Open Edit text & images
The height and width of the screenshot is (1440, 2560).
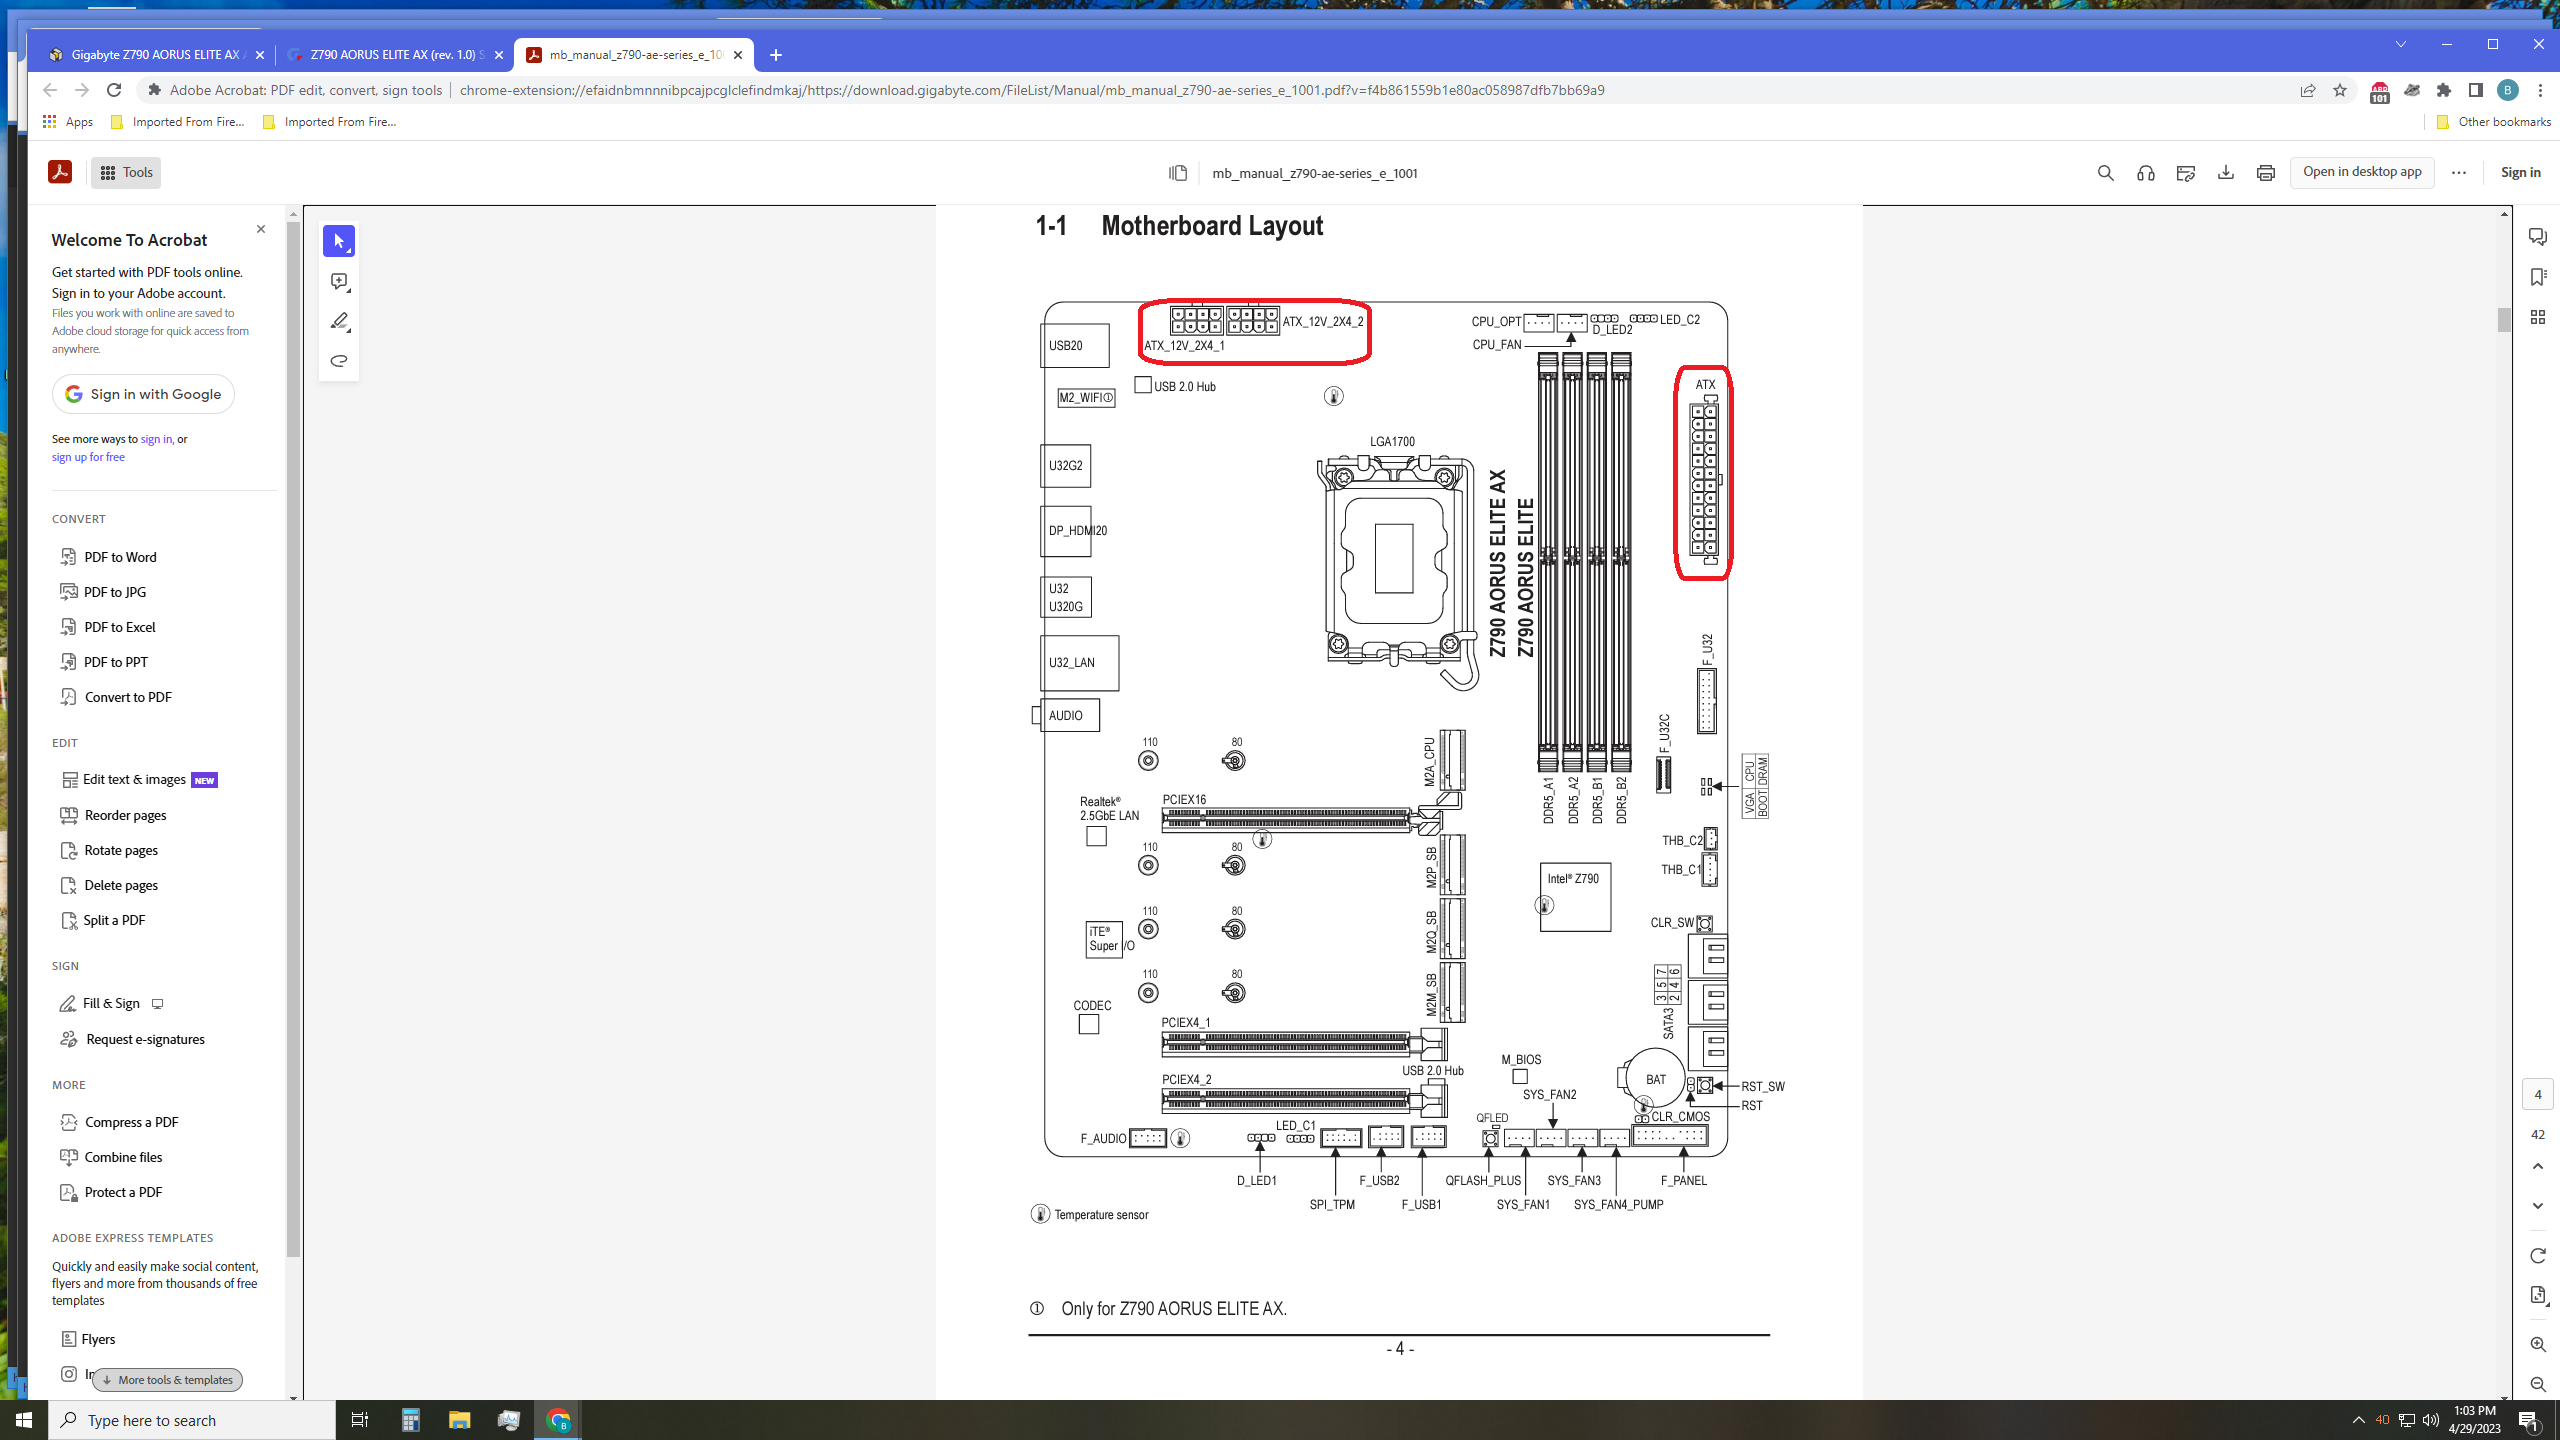(x=139, y=780)
